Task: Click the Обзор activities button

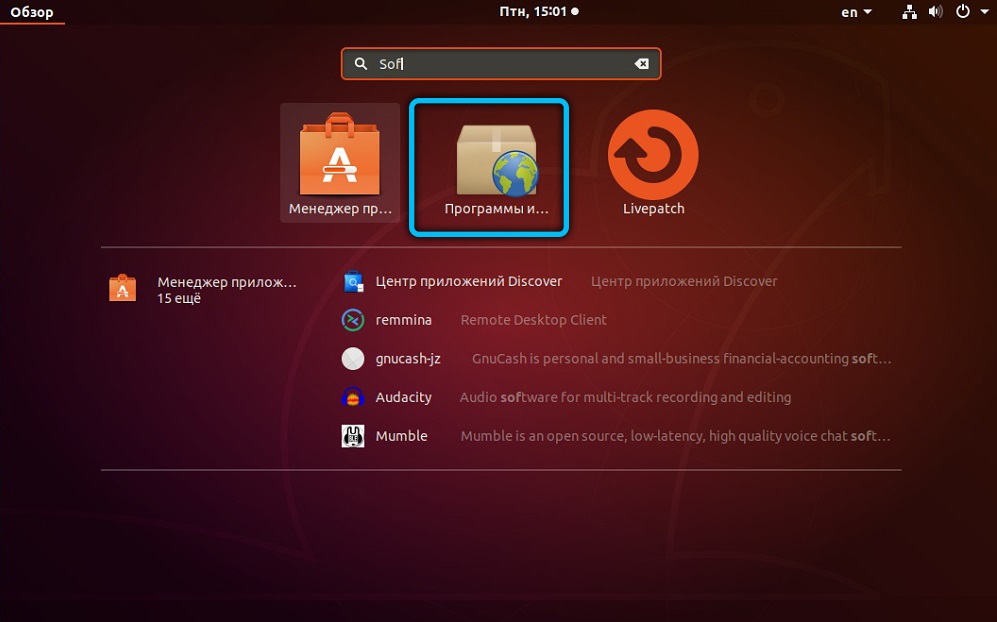Action: point(32,12)
